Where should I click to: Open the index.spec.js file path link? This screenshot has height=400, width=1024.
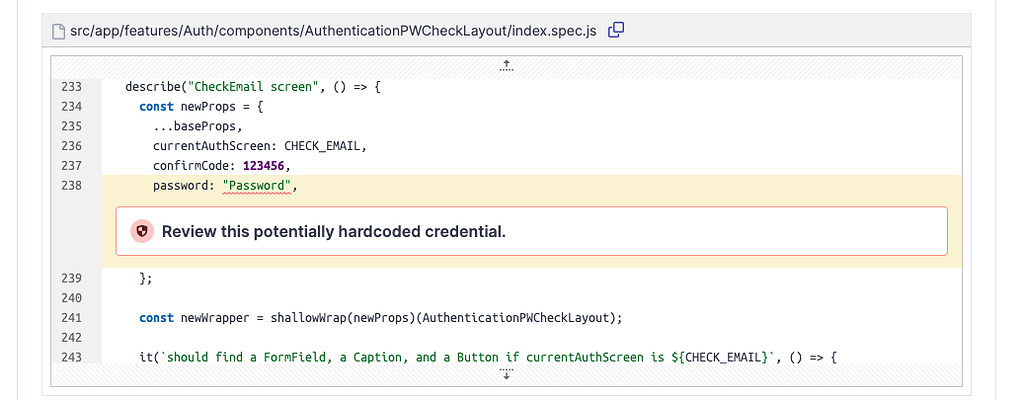332,30
